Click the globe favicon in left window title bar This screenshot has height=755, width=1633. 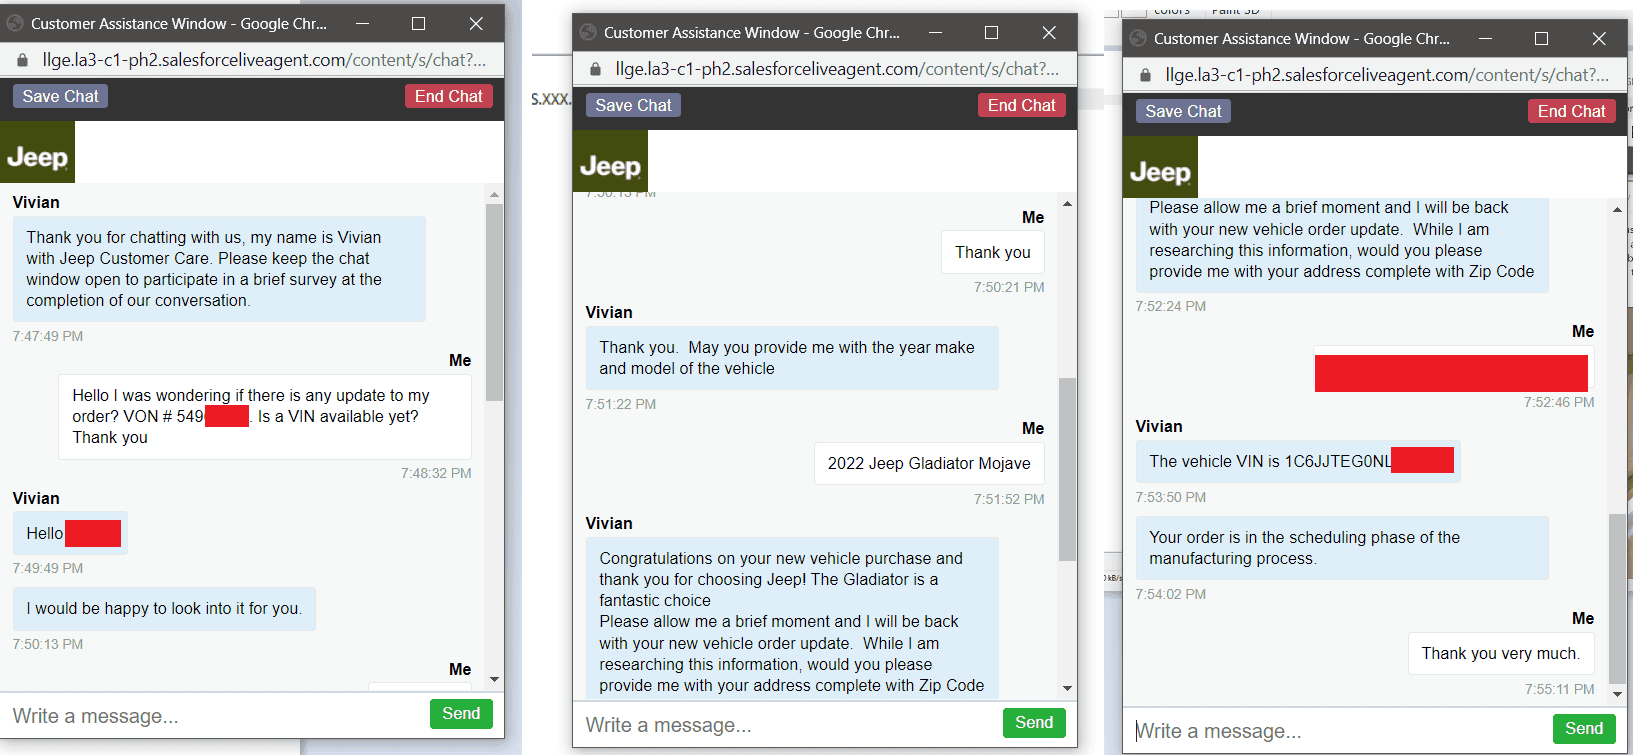(x=15, y=23)
